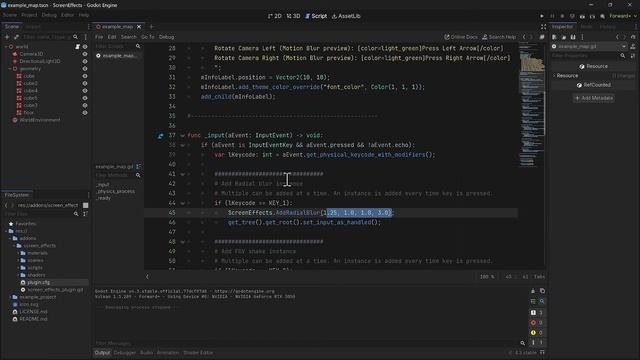Open the top Debug menu
Image resolution: width=640 pixels, height=360 pixels.
pyautogui.click(x=49, y=15)
